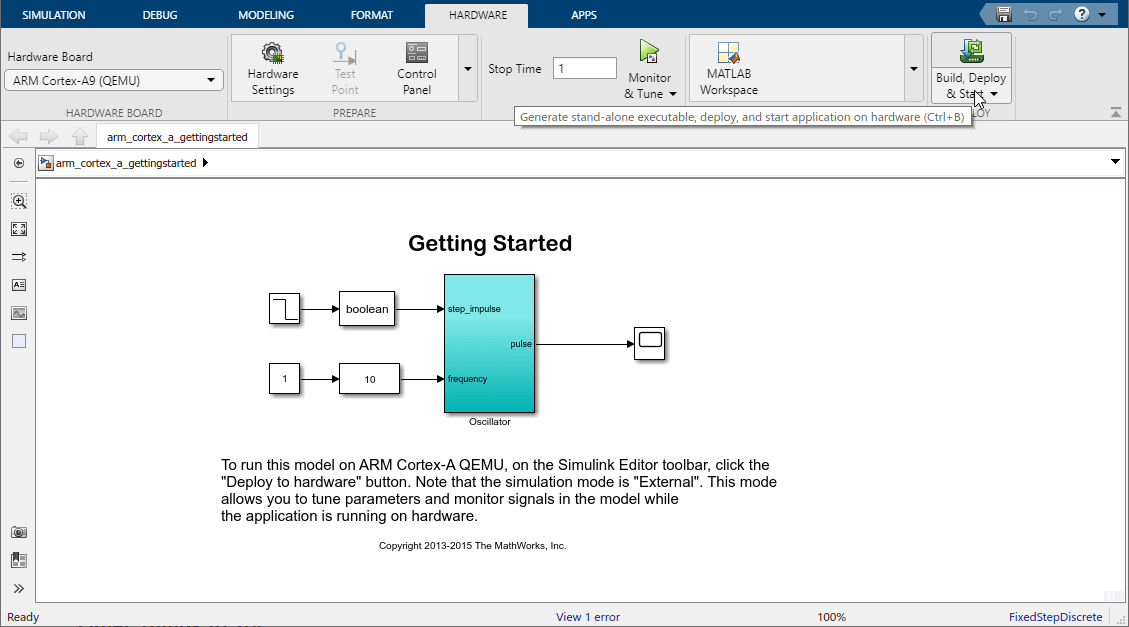Viewport: 1129px width, 627px height.
Task: Click the annotation text tool icon
Action: click(19, 285)
